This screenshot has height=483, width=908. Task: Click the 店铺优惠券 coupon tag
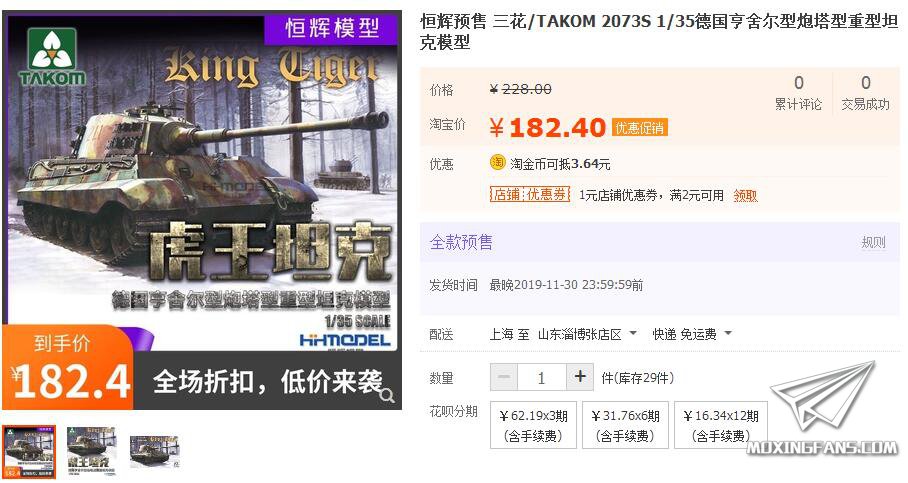(x=530, y=195)
